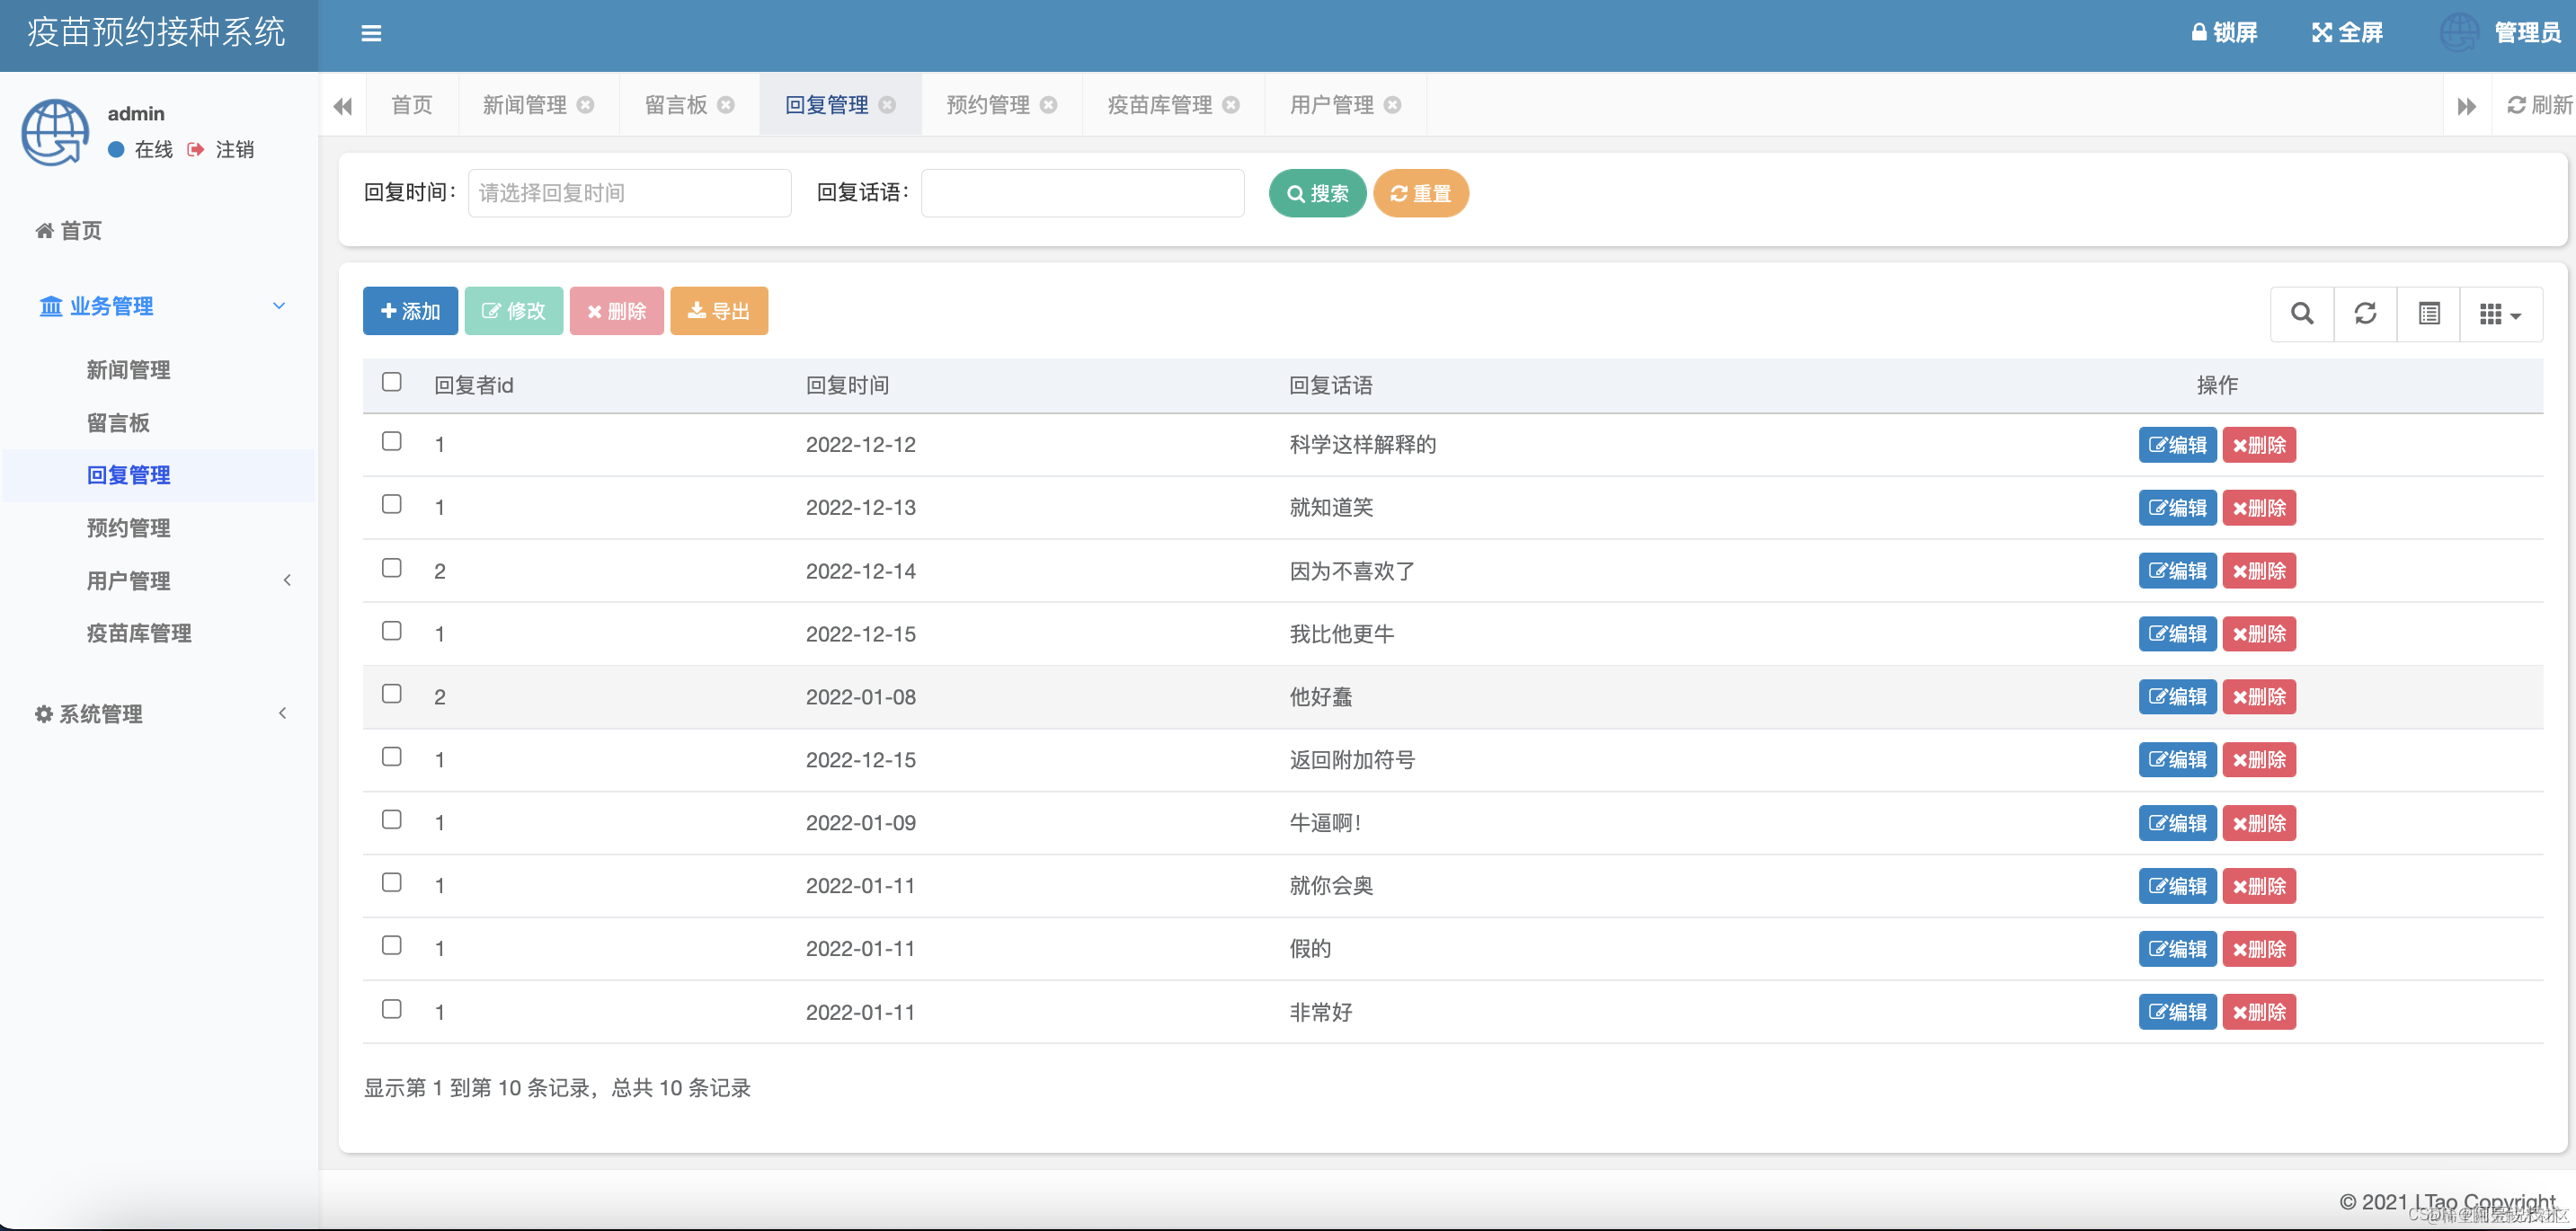
Task: Switch to the 预约管理 tab
Action: click(987, 105)
